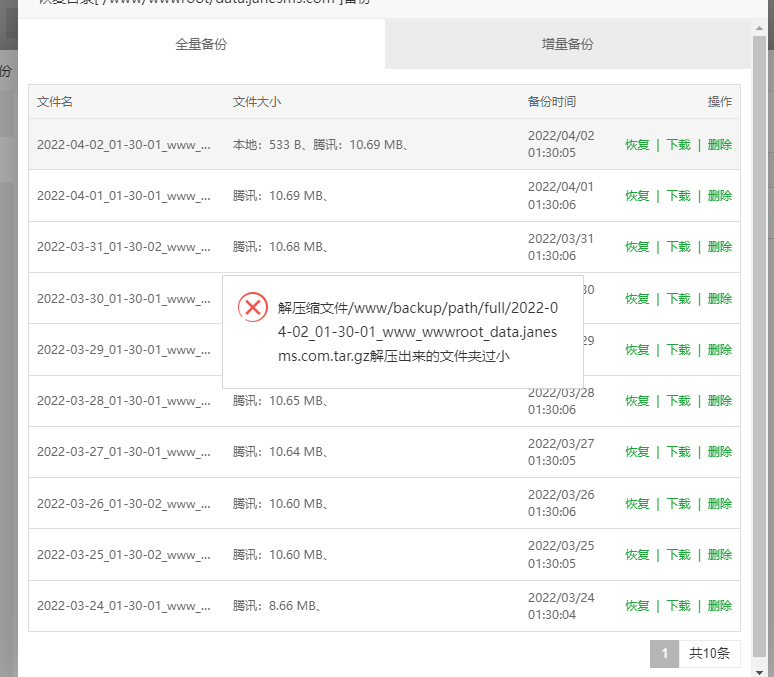The width and height of the screenshot is (774, 677).
Task: Select the 全量备份 tab
Action: pyautogui.click(x=202, y=44)
